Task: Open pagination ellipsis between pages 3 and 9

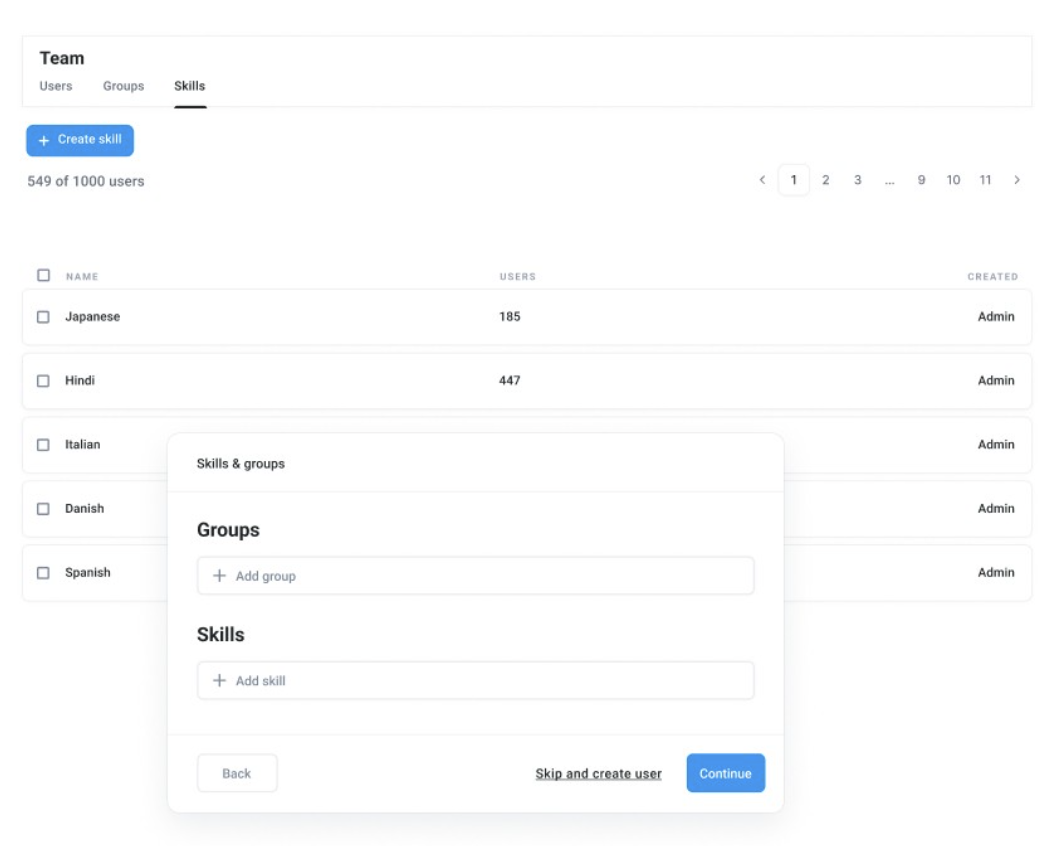Action: coord(889,179)
